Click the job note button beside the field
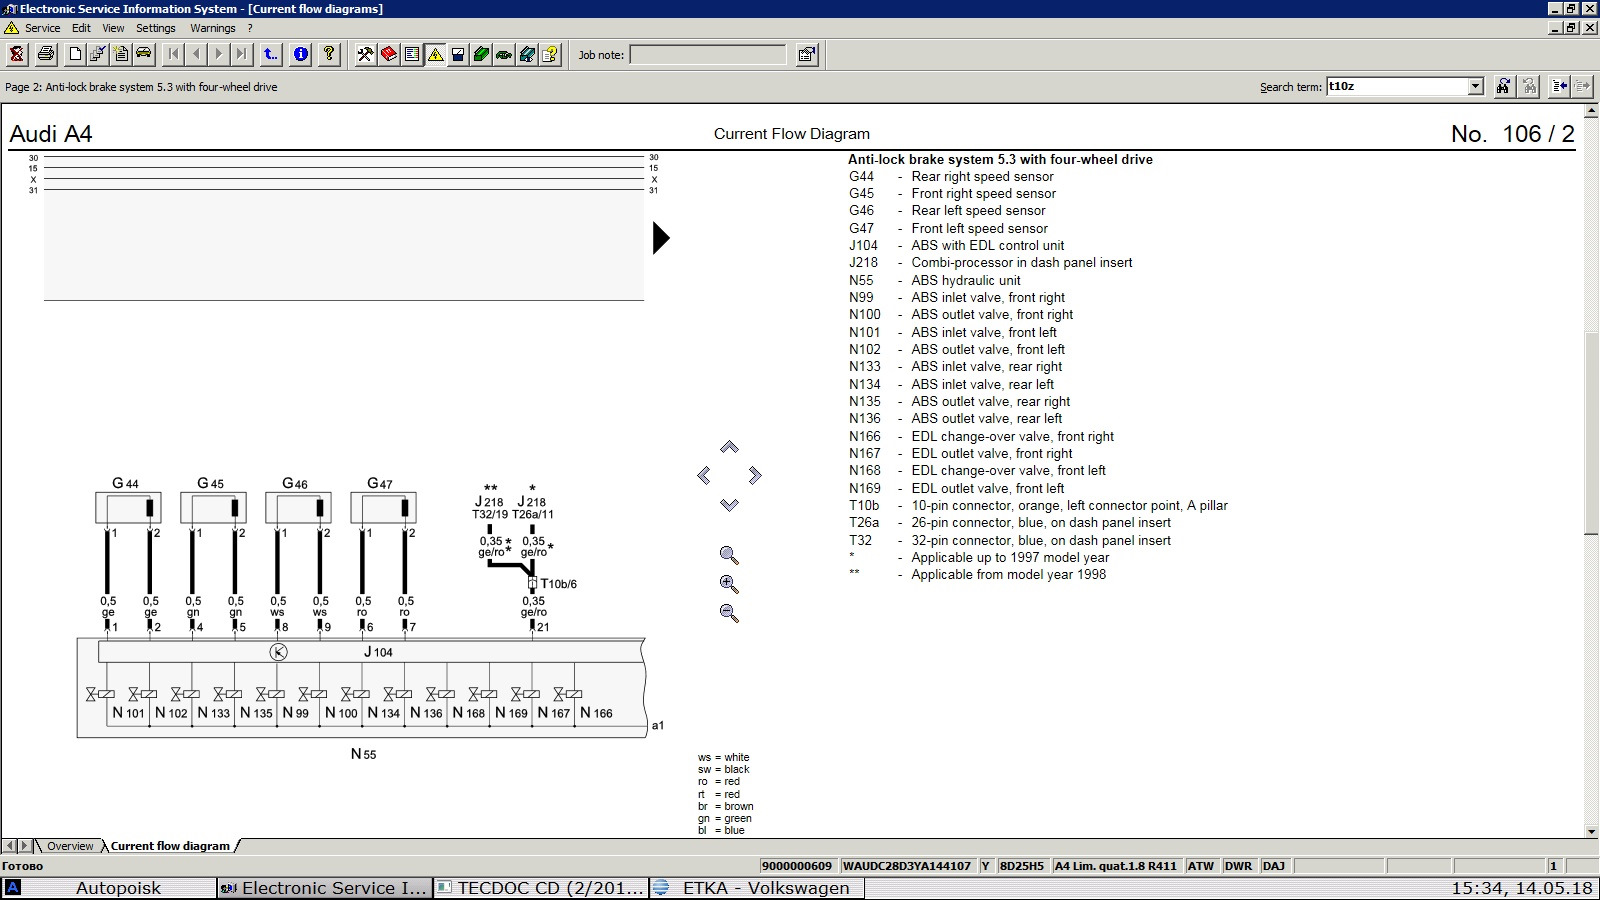 [806, 55]
